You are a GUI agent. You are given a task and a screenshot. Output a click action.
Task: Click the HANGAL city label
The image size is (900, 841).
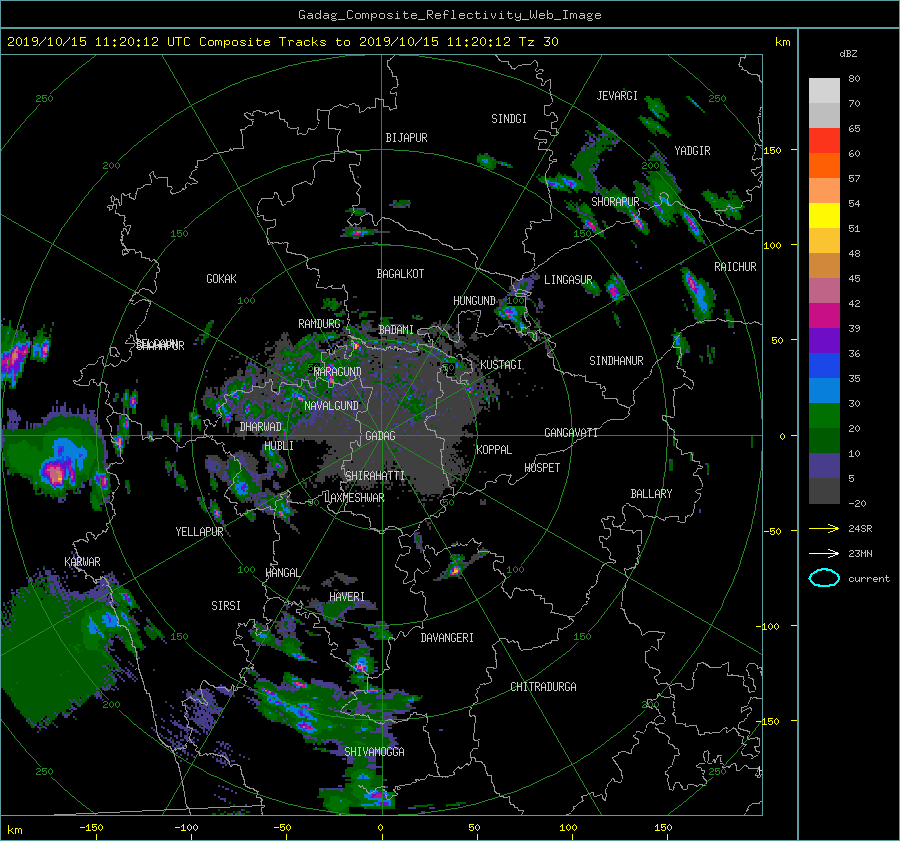click(282, 573)
